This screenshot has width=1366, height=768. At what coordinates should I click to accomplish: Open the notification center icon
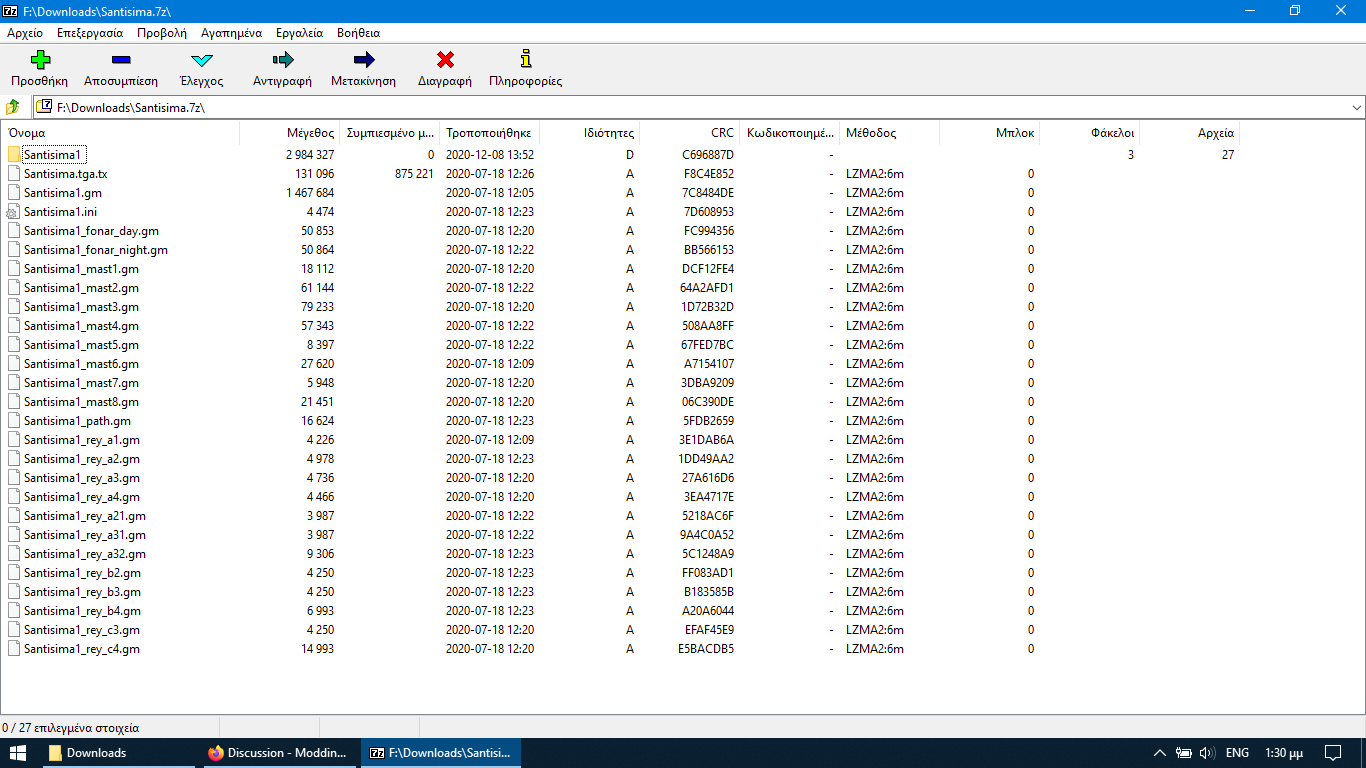[1333, 753]
